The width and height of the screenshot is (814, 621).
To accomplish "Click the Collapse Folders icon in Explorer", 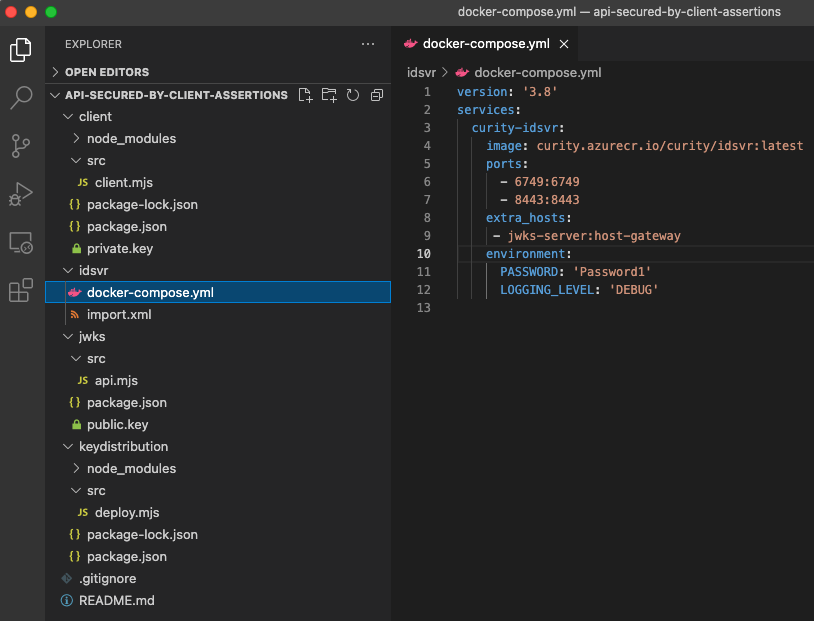I will pyautogui.click(x=376, y=95).
